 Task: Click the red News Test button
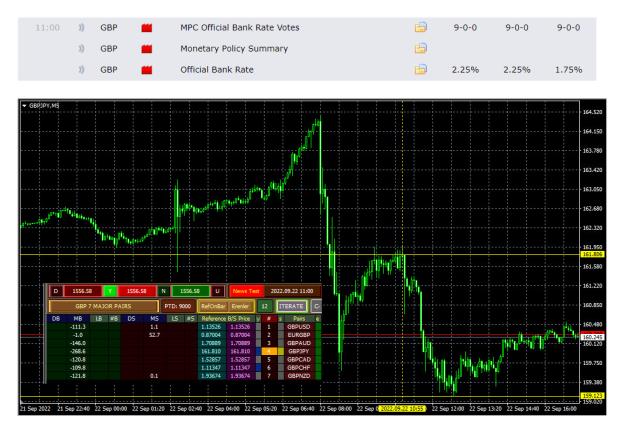click(246, 291)
